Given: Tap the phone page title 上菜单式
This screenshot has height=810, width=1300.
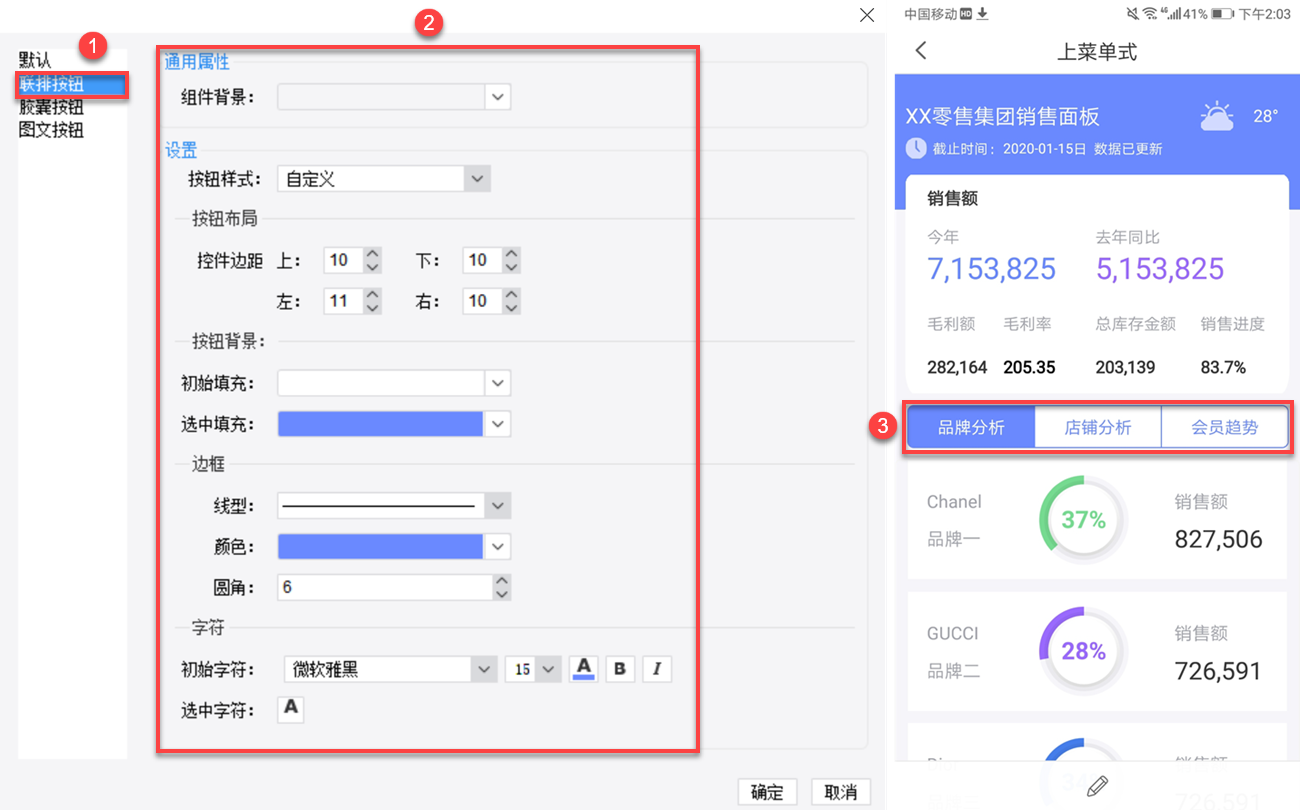Looking at the screenshot, I should point(1097,51).
